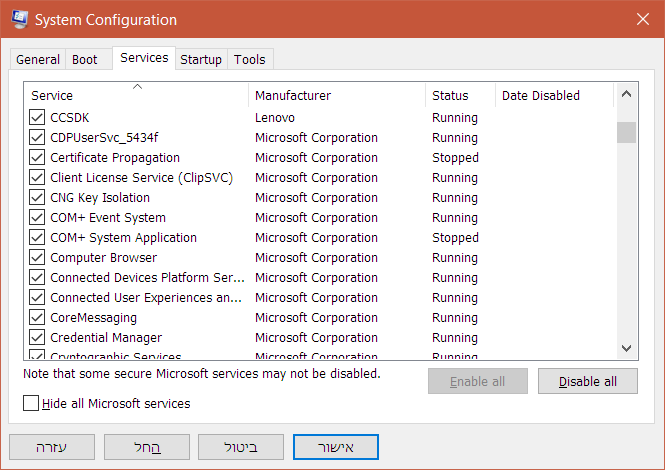The image size is (665, 470).
Task: Click the Enable all button
Action: point(478,381)
